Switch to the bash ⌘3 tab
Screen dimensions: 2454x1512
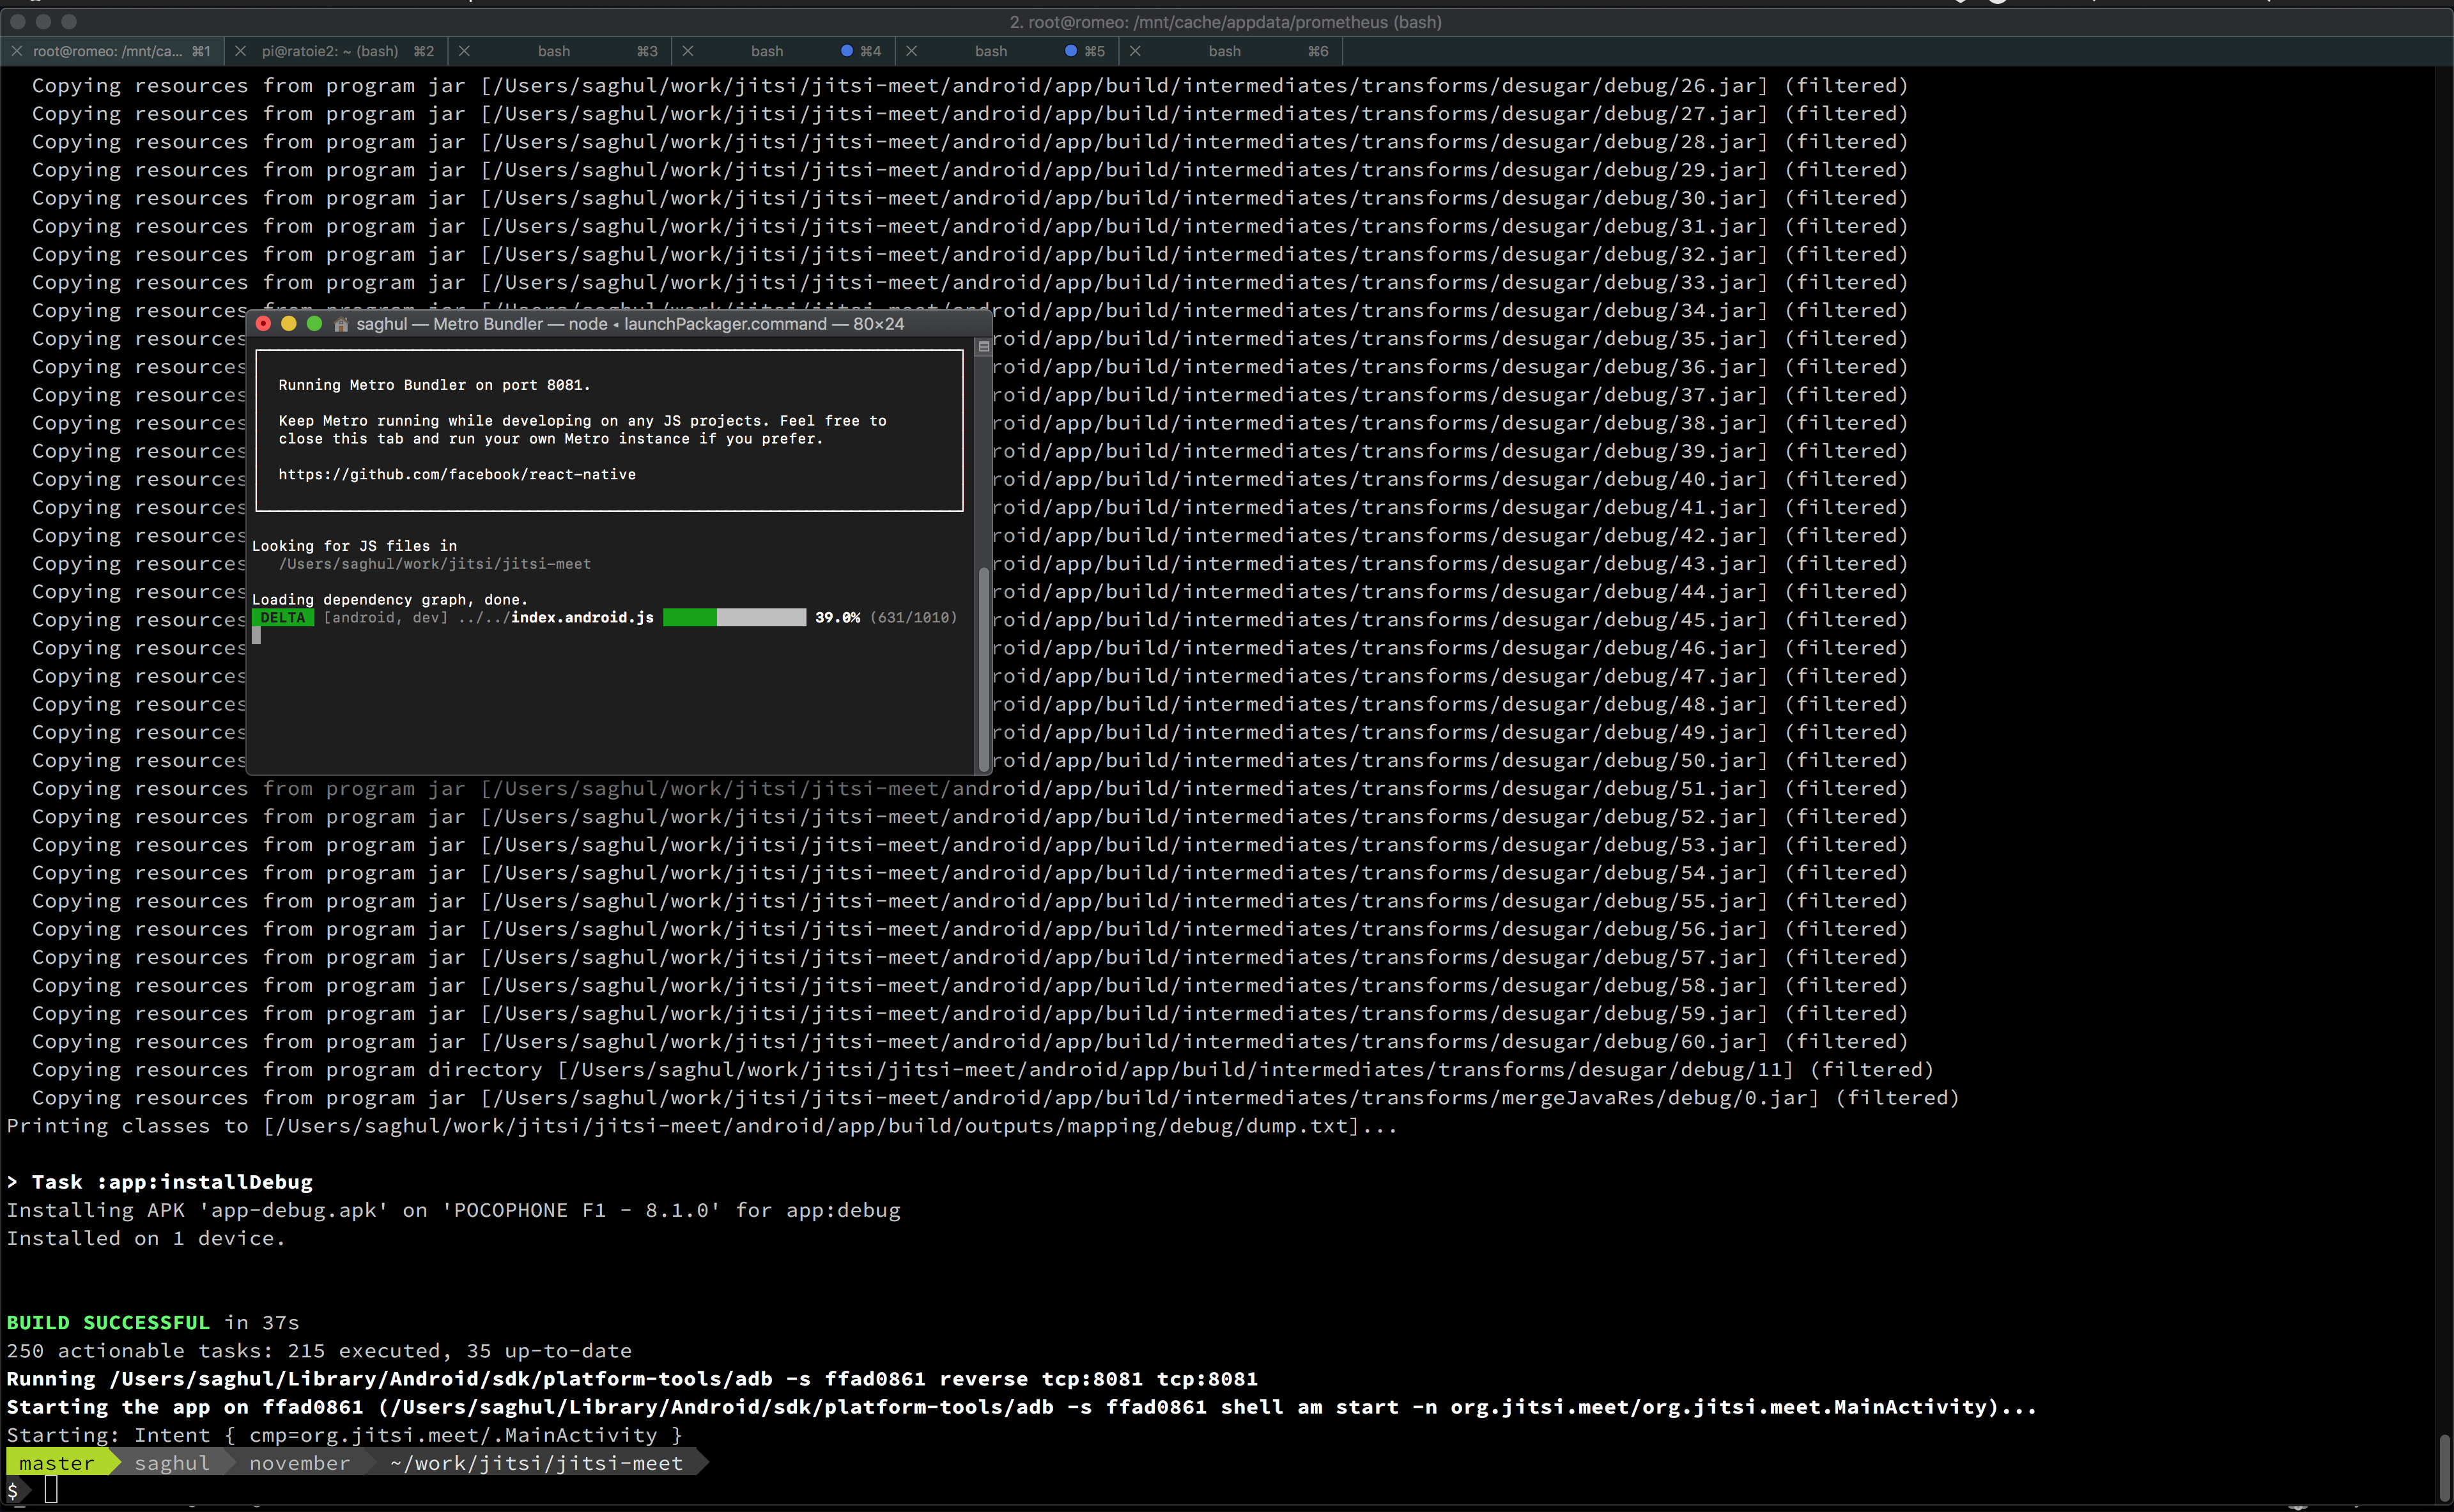[x=555, y=51]
